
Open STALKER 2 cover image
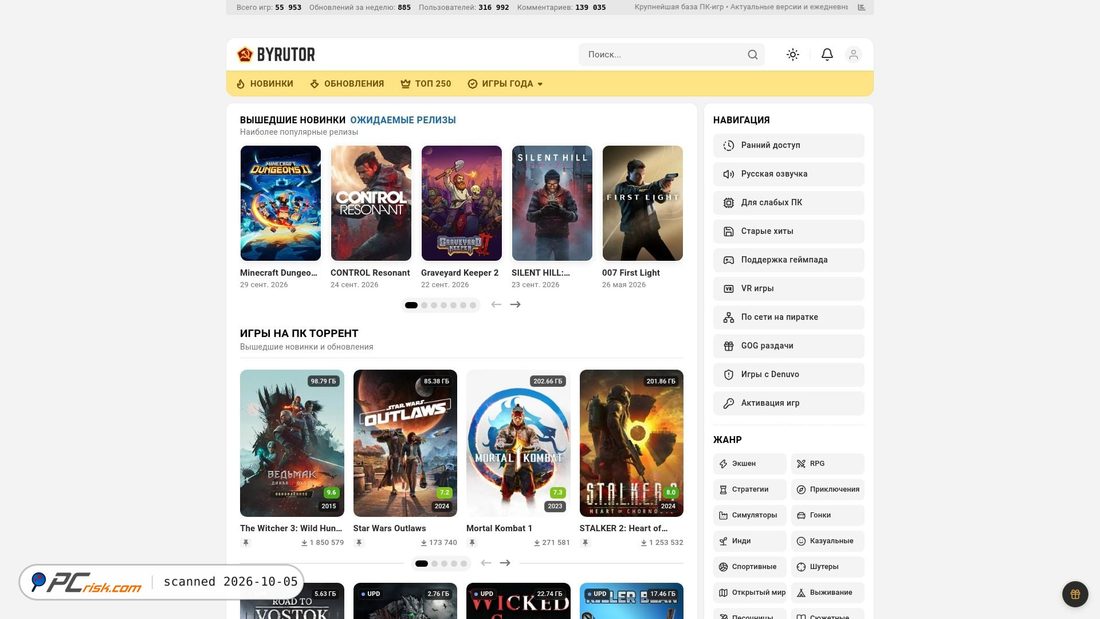click(631, 444)
